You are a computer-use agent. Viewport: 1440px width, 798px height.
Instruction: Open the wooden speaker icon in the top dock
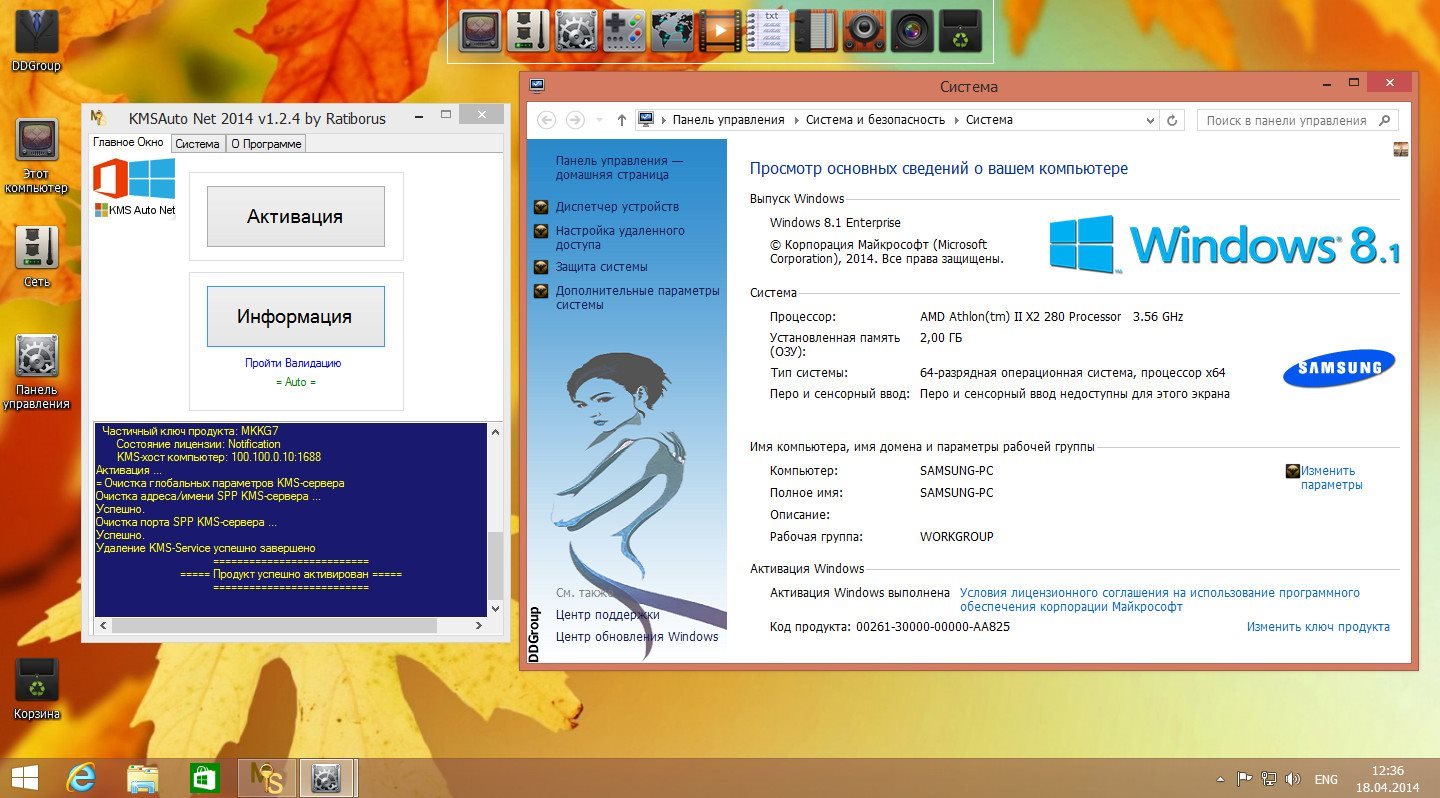pos(864,31)
